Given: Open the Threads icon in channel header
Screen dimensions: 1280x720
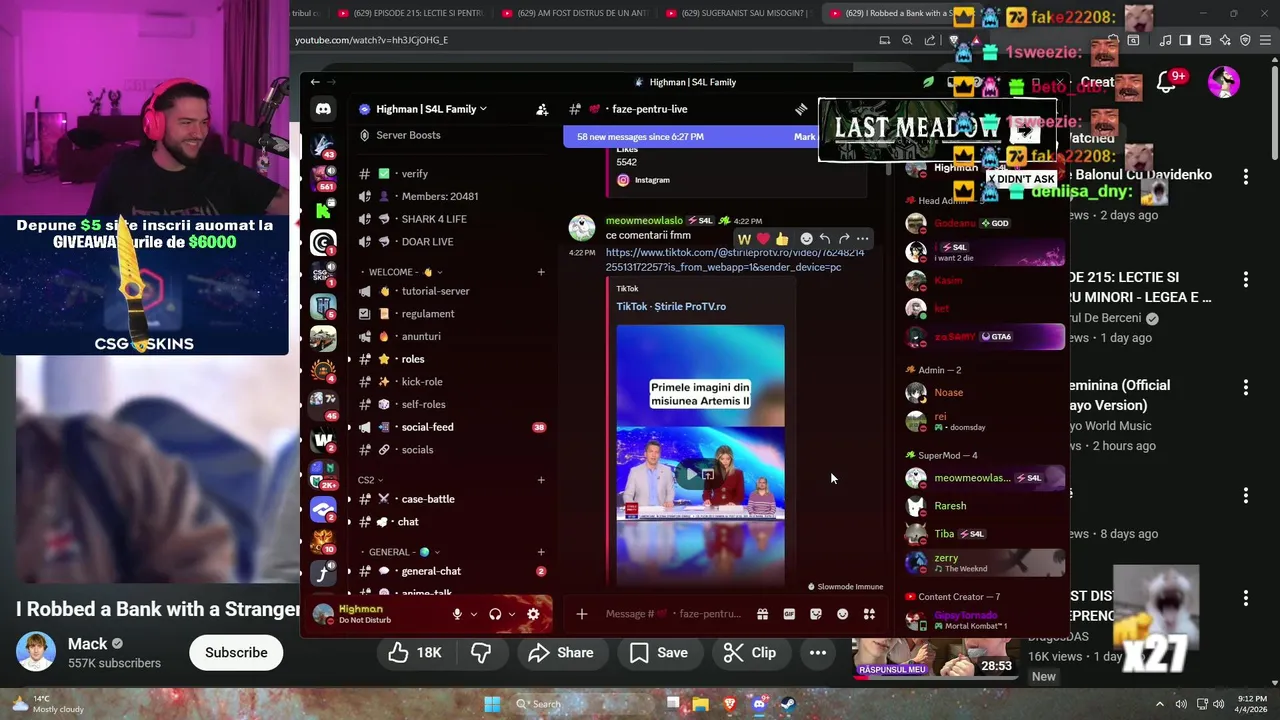Looking at the screenshot, I should tap(801, 109).
